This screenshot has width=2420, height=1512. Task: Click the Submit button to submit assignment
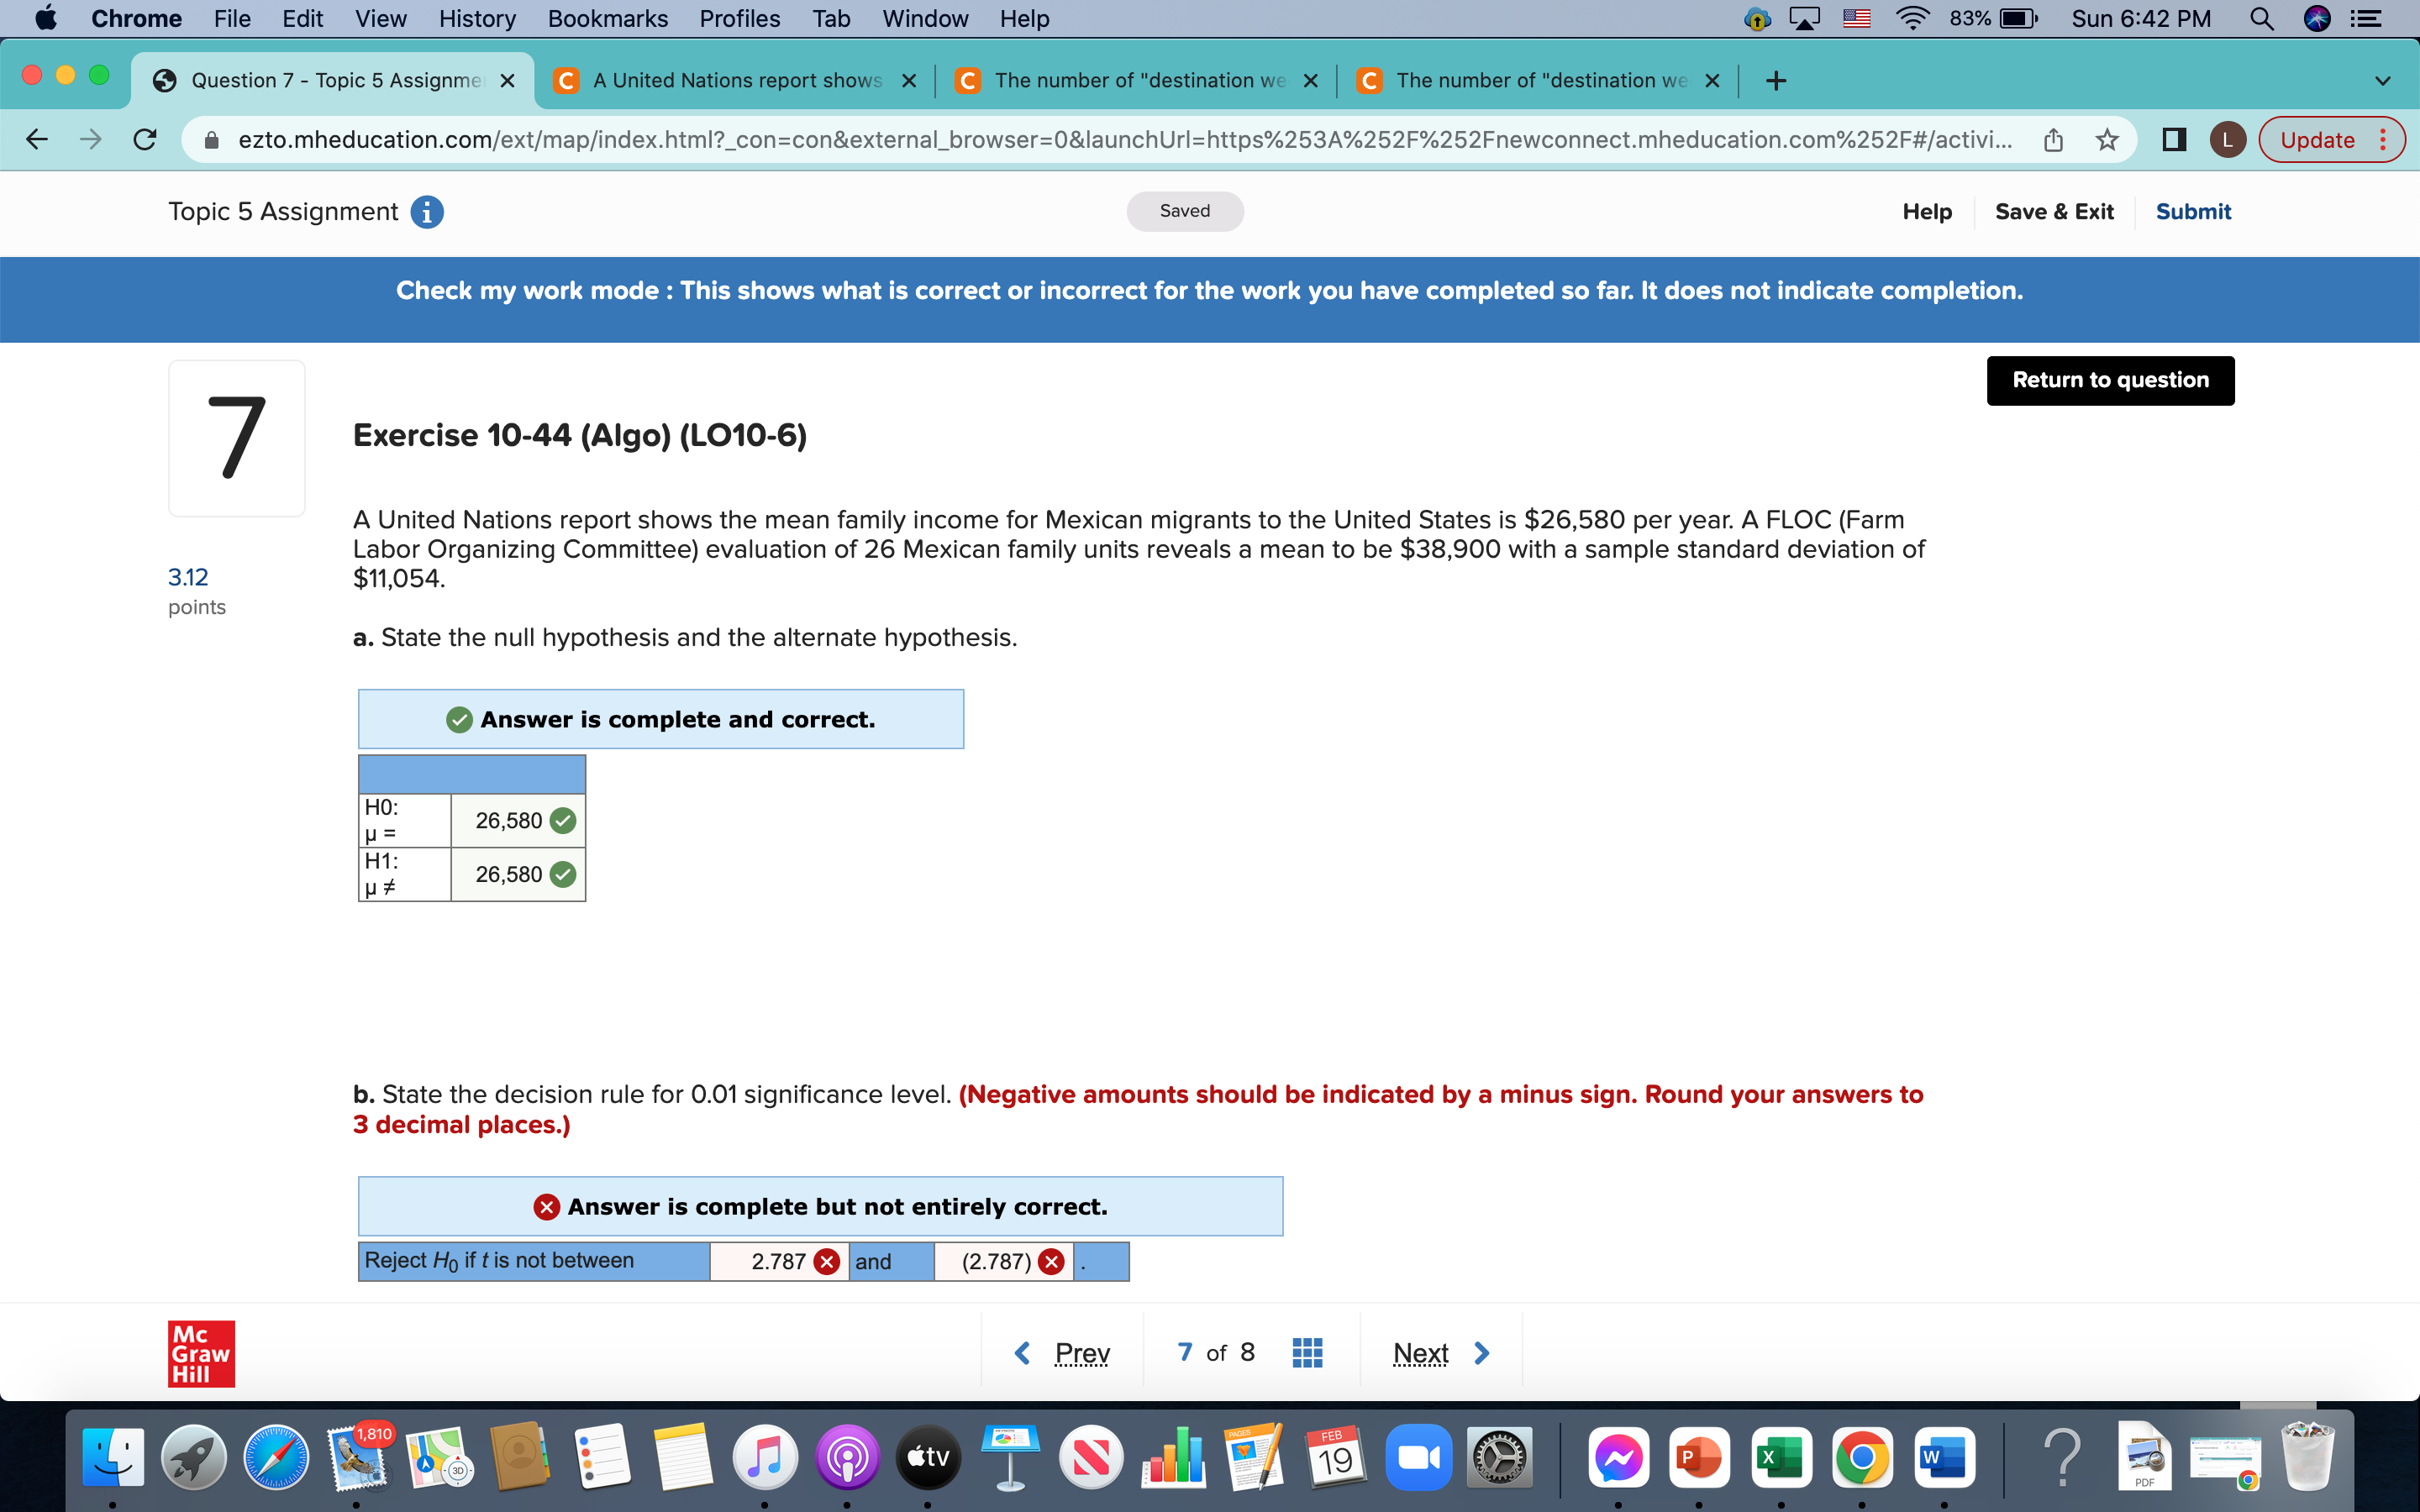click(x=2191, y=211)
